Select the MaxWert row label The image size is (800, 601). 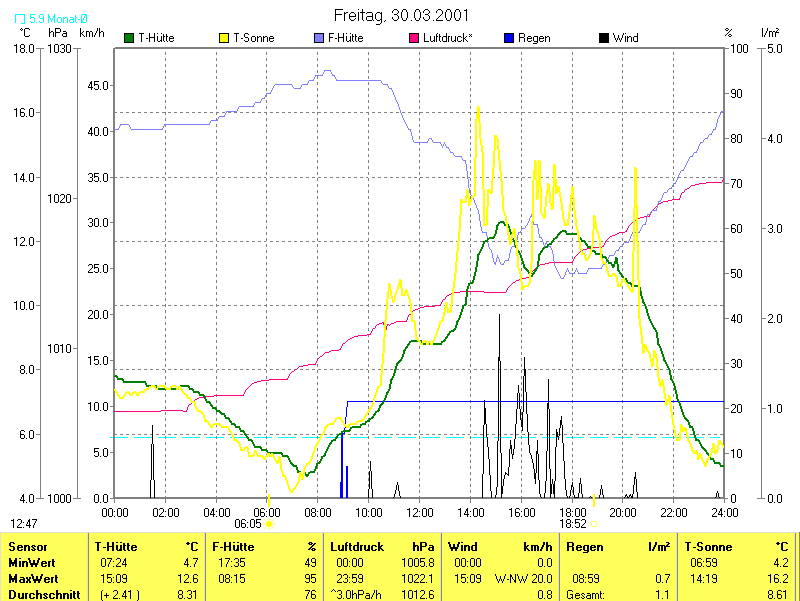(32, 579)
